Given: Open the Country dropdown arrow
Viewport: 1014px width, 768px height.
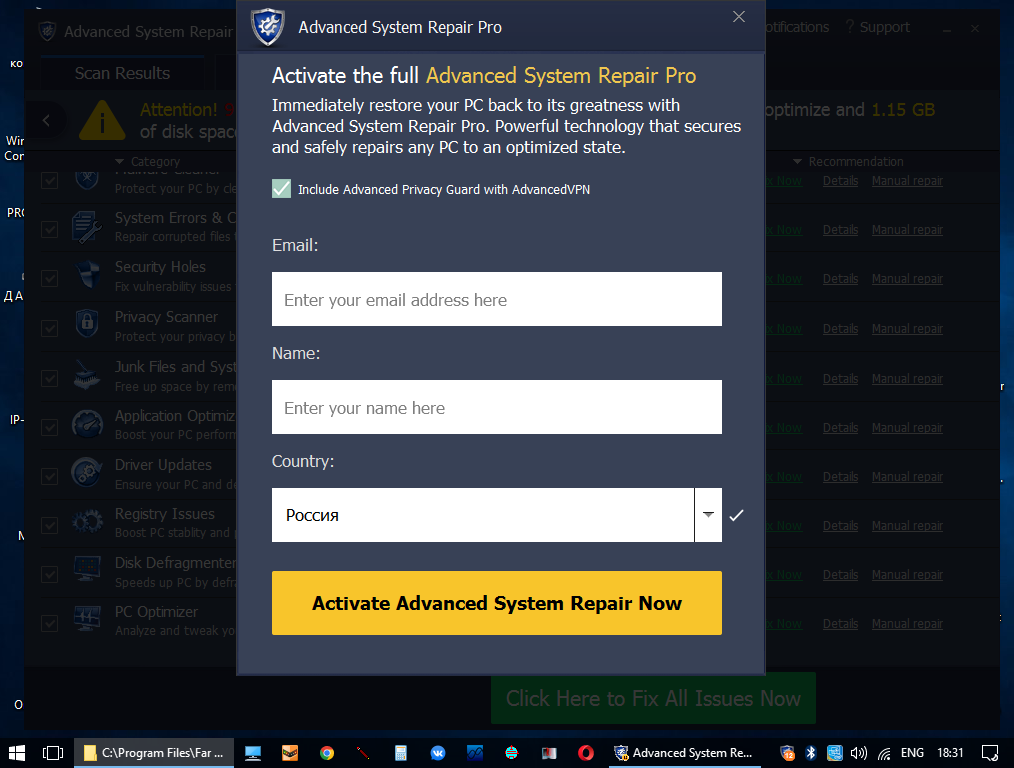Looking at the screenshot, I should tap(708, 515).
